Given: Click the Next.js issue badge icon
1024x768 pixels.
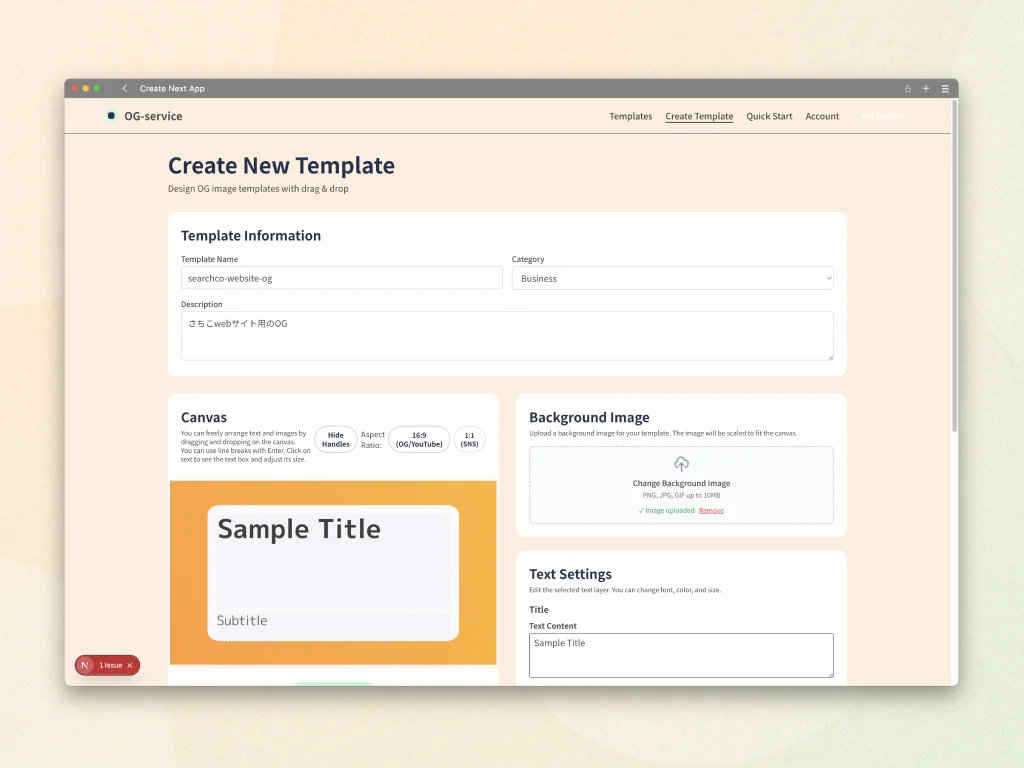Looking at the screenshot, I should click(86, 665).
